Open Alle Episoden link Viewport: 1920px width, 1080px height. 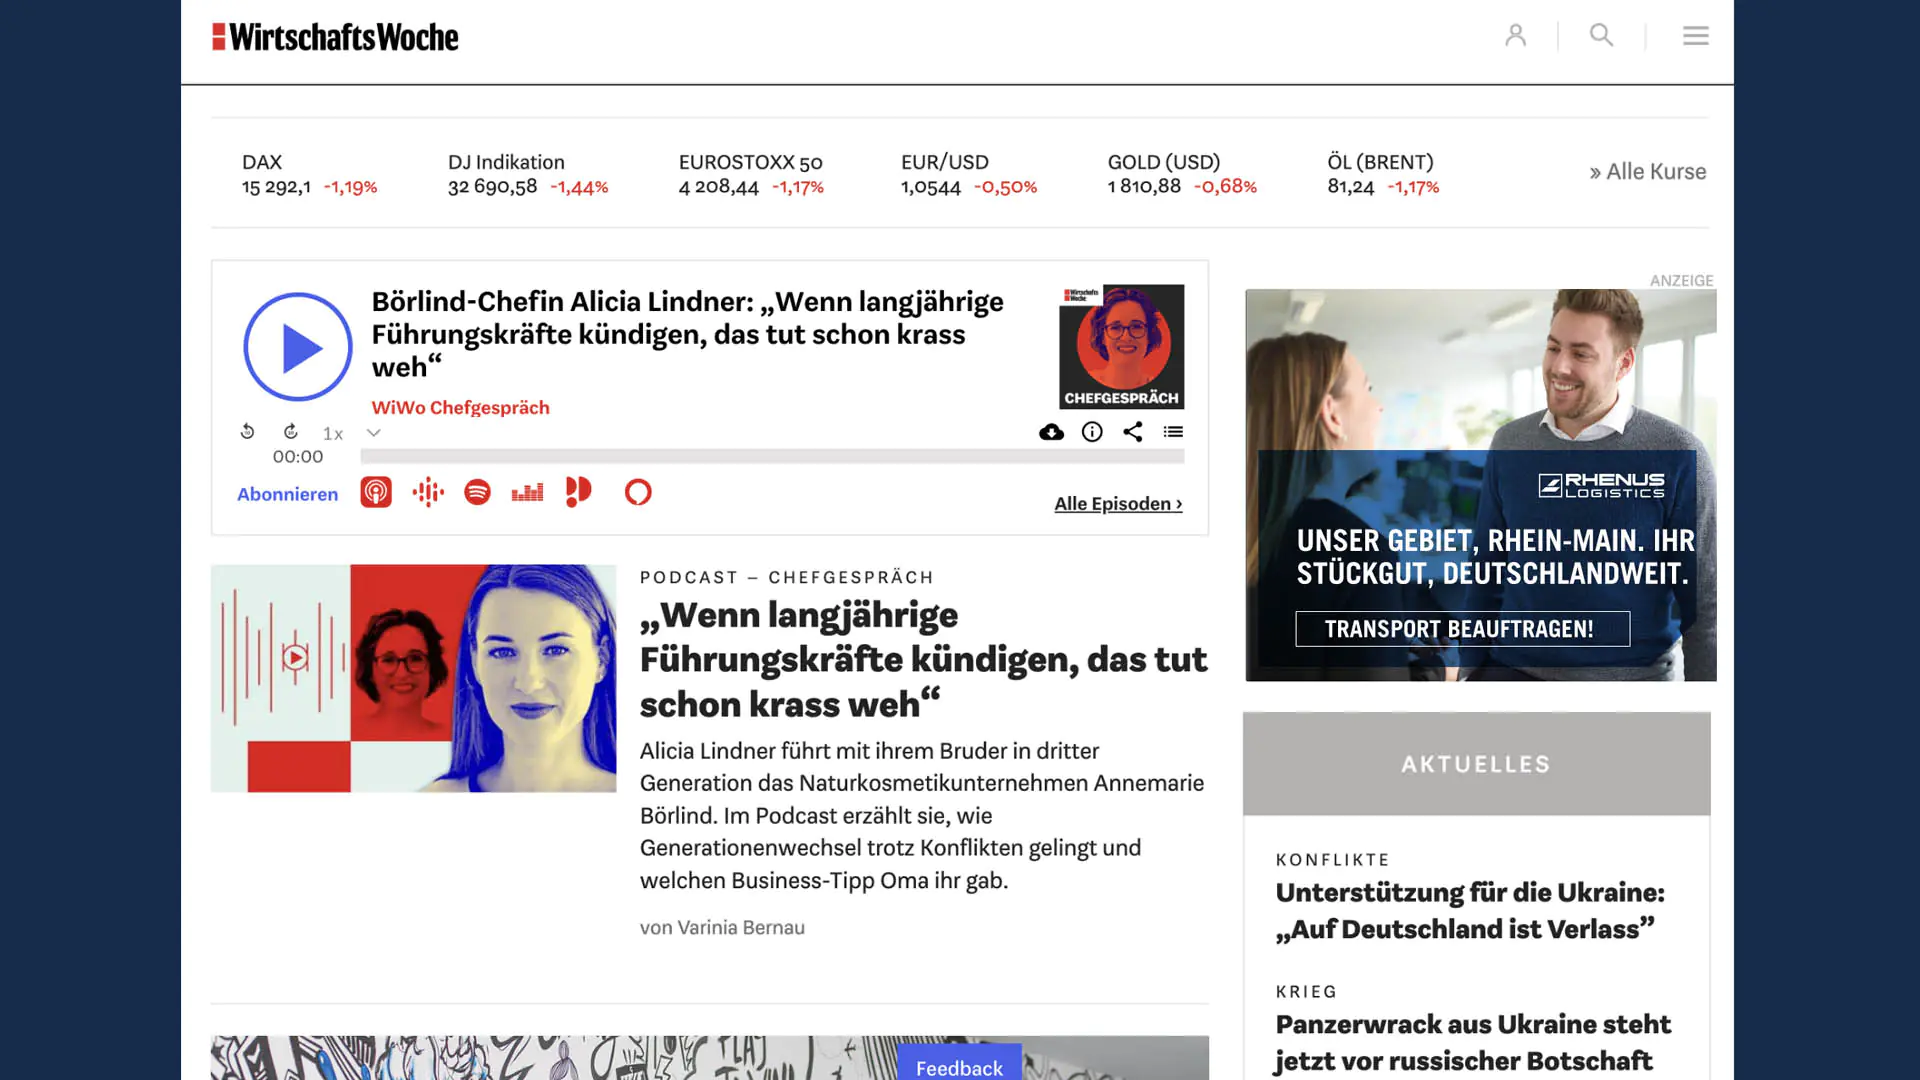1118,504
